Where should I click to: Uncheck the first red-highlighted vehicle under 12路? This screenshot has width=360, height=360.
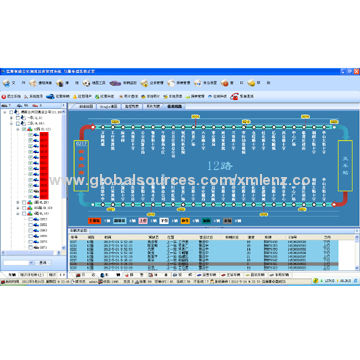(x=31, y=135)
